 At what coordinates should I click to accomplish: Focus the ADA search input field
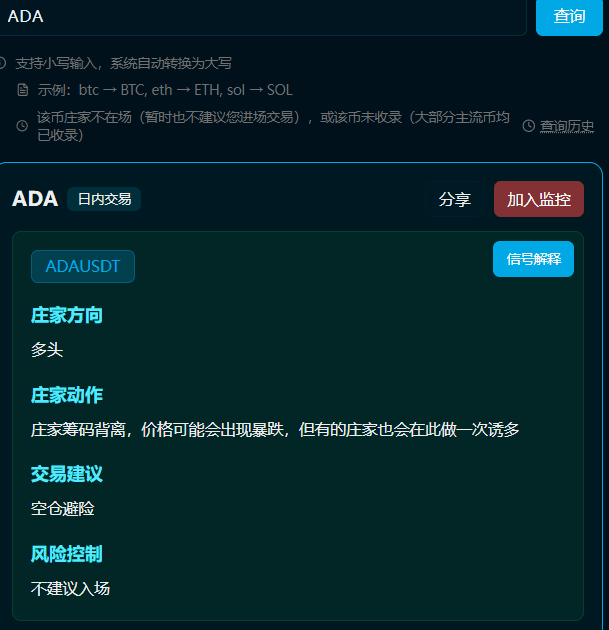click(263, 17)
